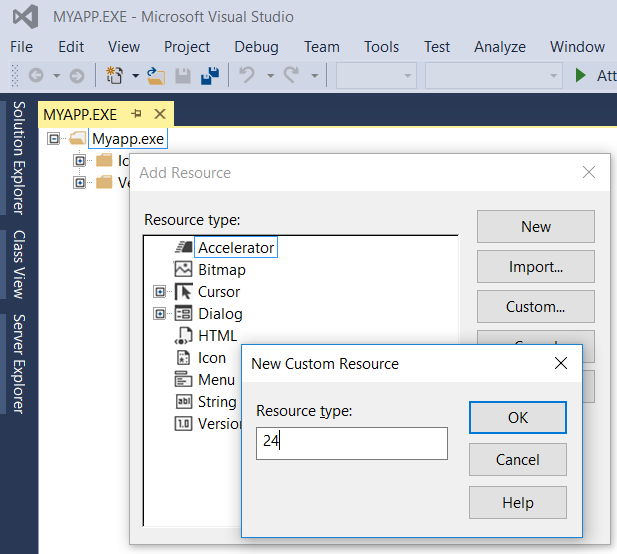Click the Undo arrow icon

tap(247, 76)
